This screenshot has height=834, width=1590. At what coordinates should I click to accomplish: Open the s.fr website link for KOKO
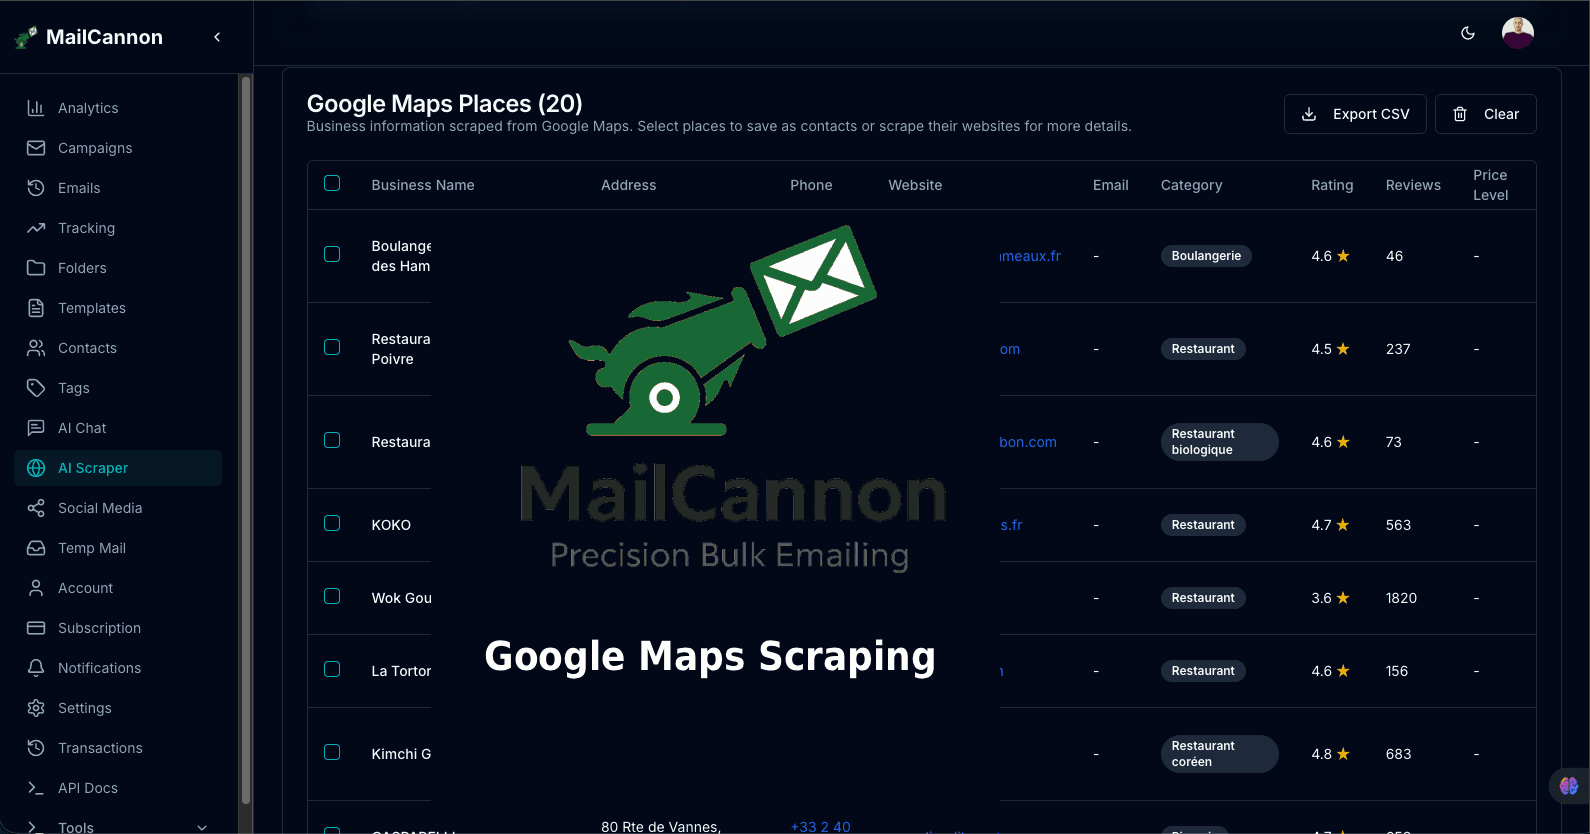(x=1011, y=525)
